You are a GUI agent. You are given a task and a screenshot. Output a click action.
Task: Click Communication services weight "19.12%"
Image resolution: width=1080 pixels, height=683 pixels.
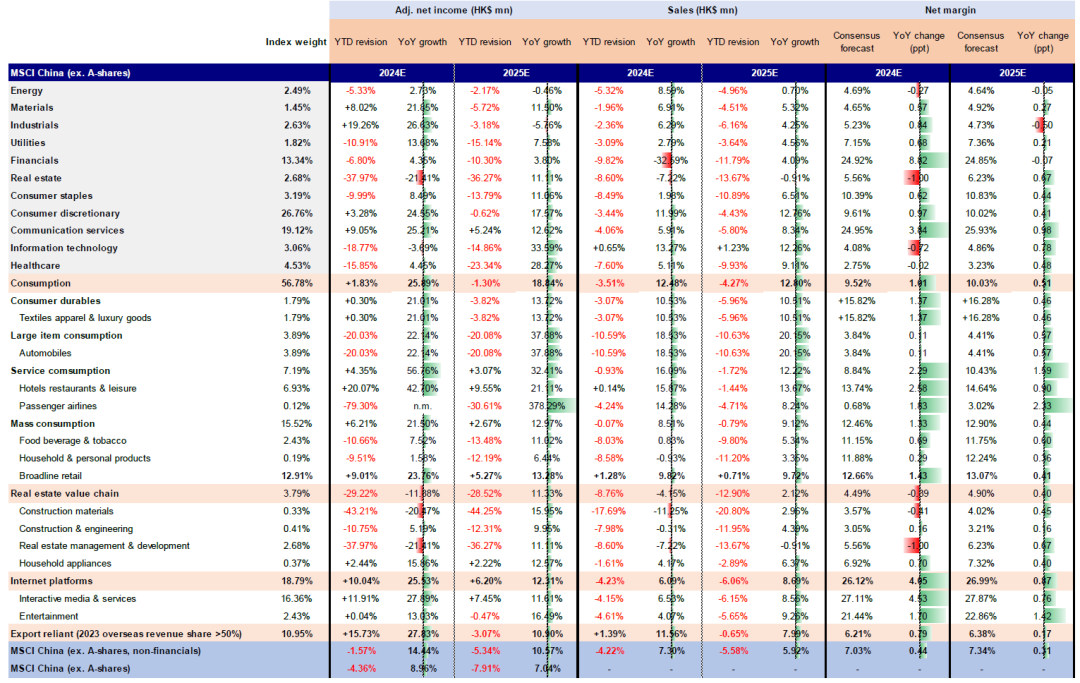pos(298,230)
